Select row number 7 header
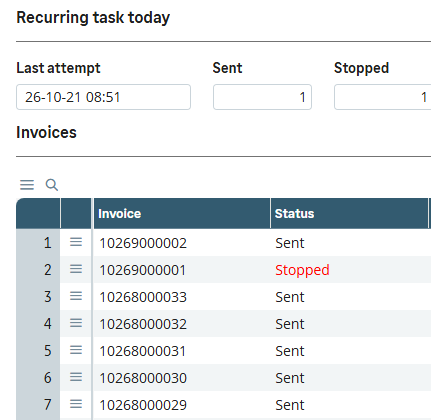431x420 pixels. pyautogui.click(x=38, y=405)
